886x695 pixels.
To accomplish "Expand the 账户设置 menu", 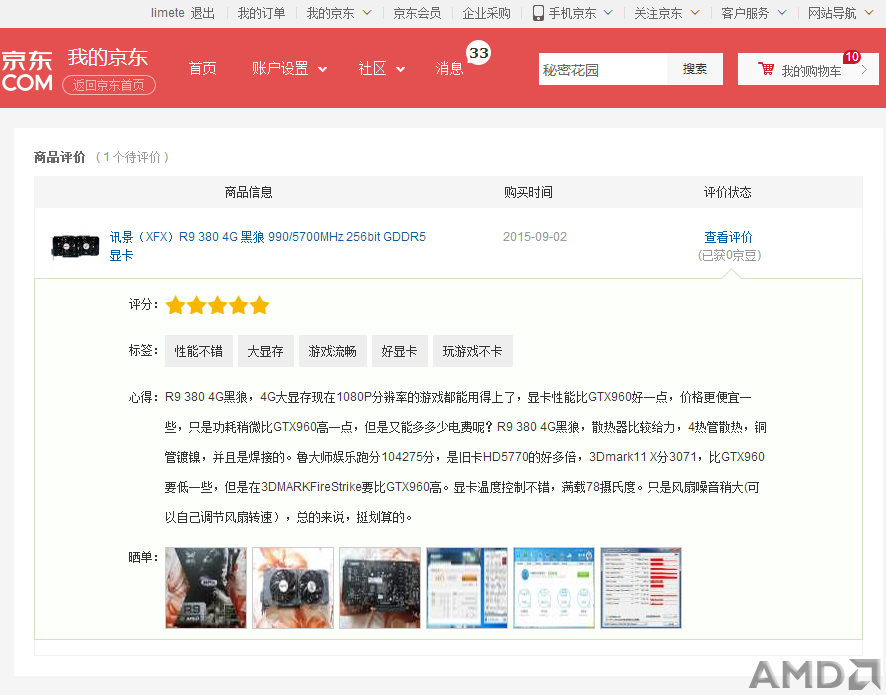I will coord(289,68).
